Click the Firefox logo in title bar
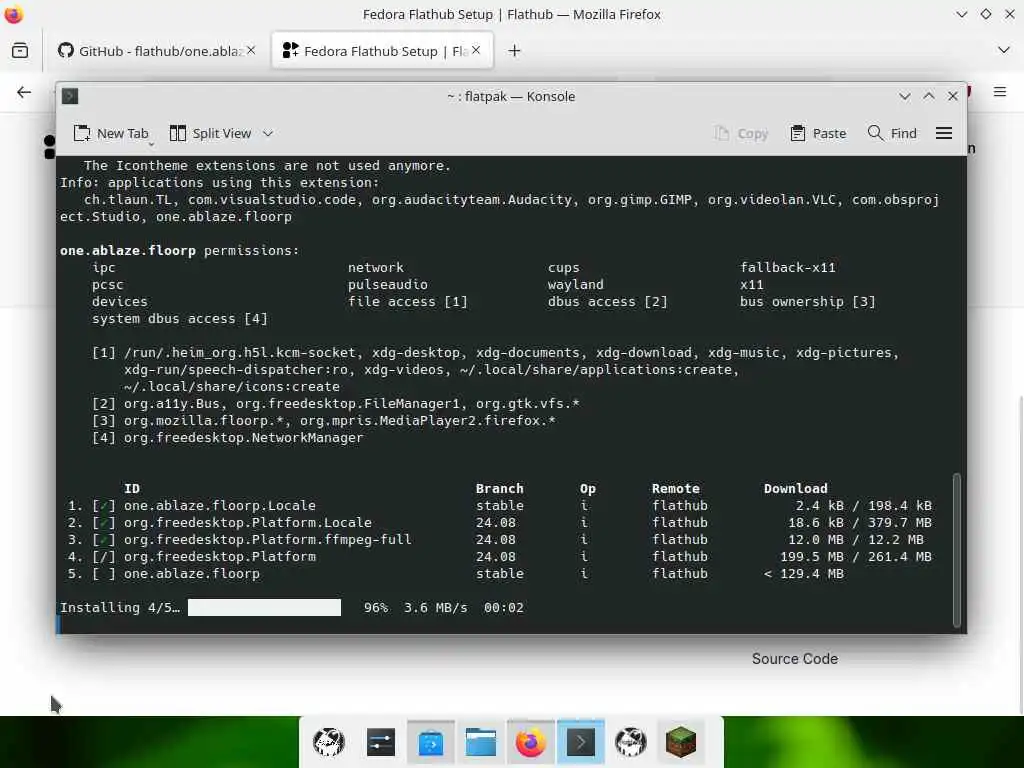 point(14,14)
